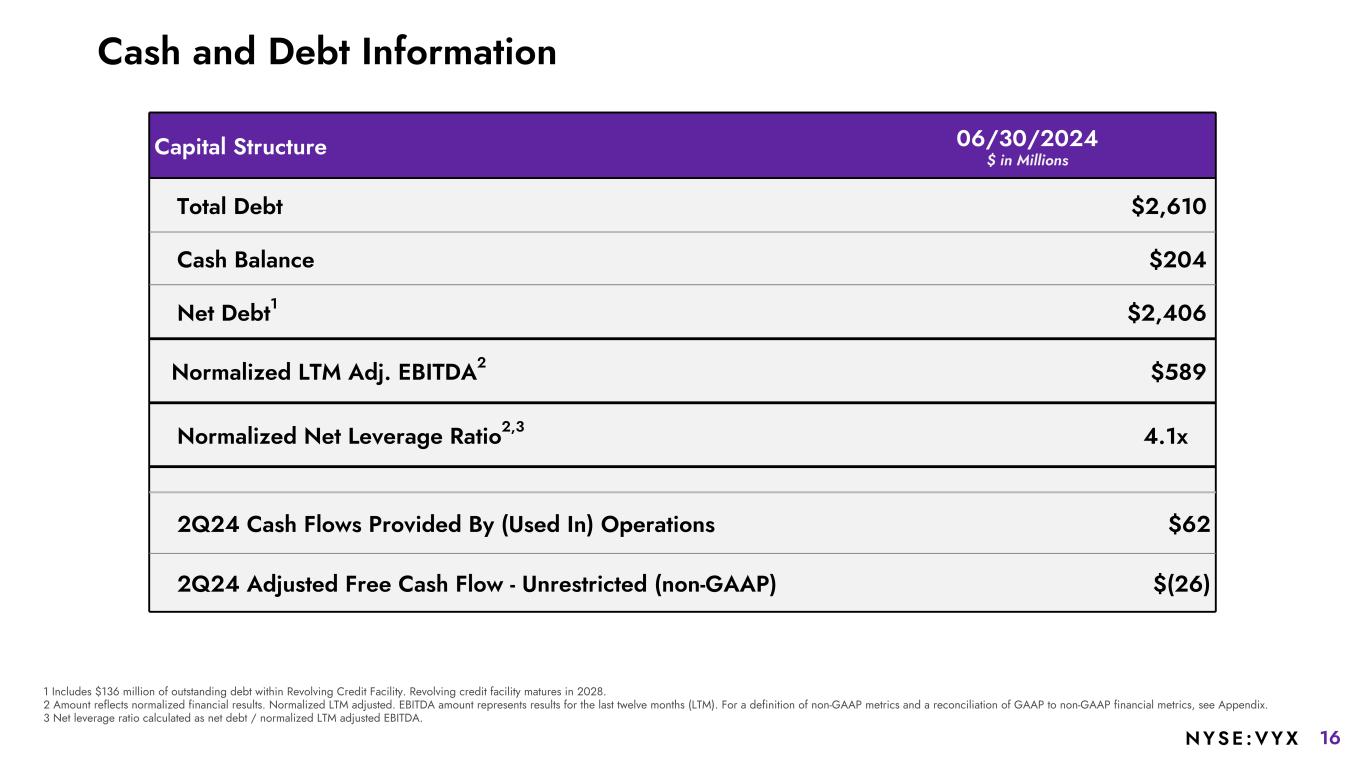Click the 06/30/2024 column date header
Viewport: 1365px width, 768px height.
click(x=1027, y=138)
